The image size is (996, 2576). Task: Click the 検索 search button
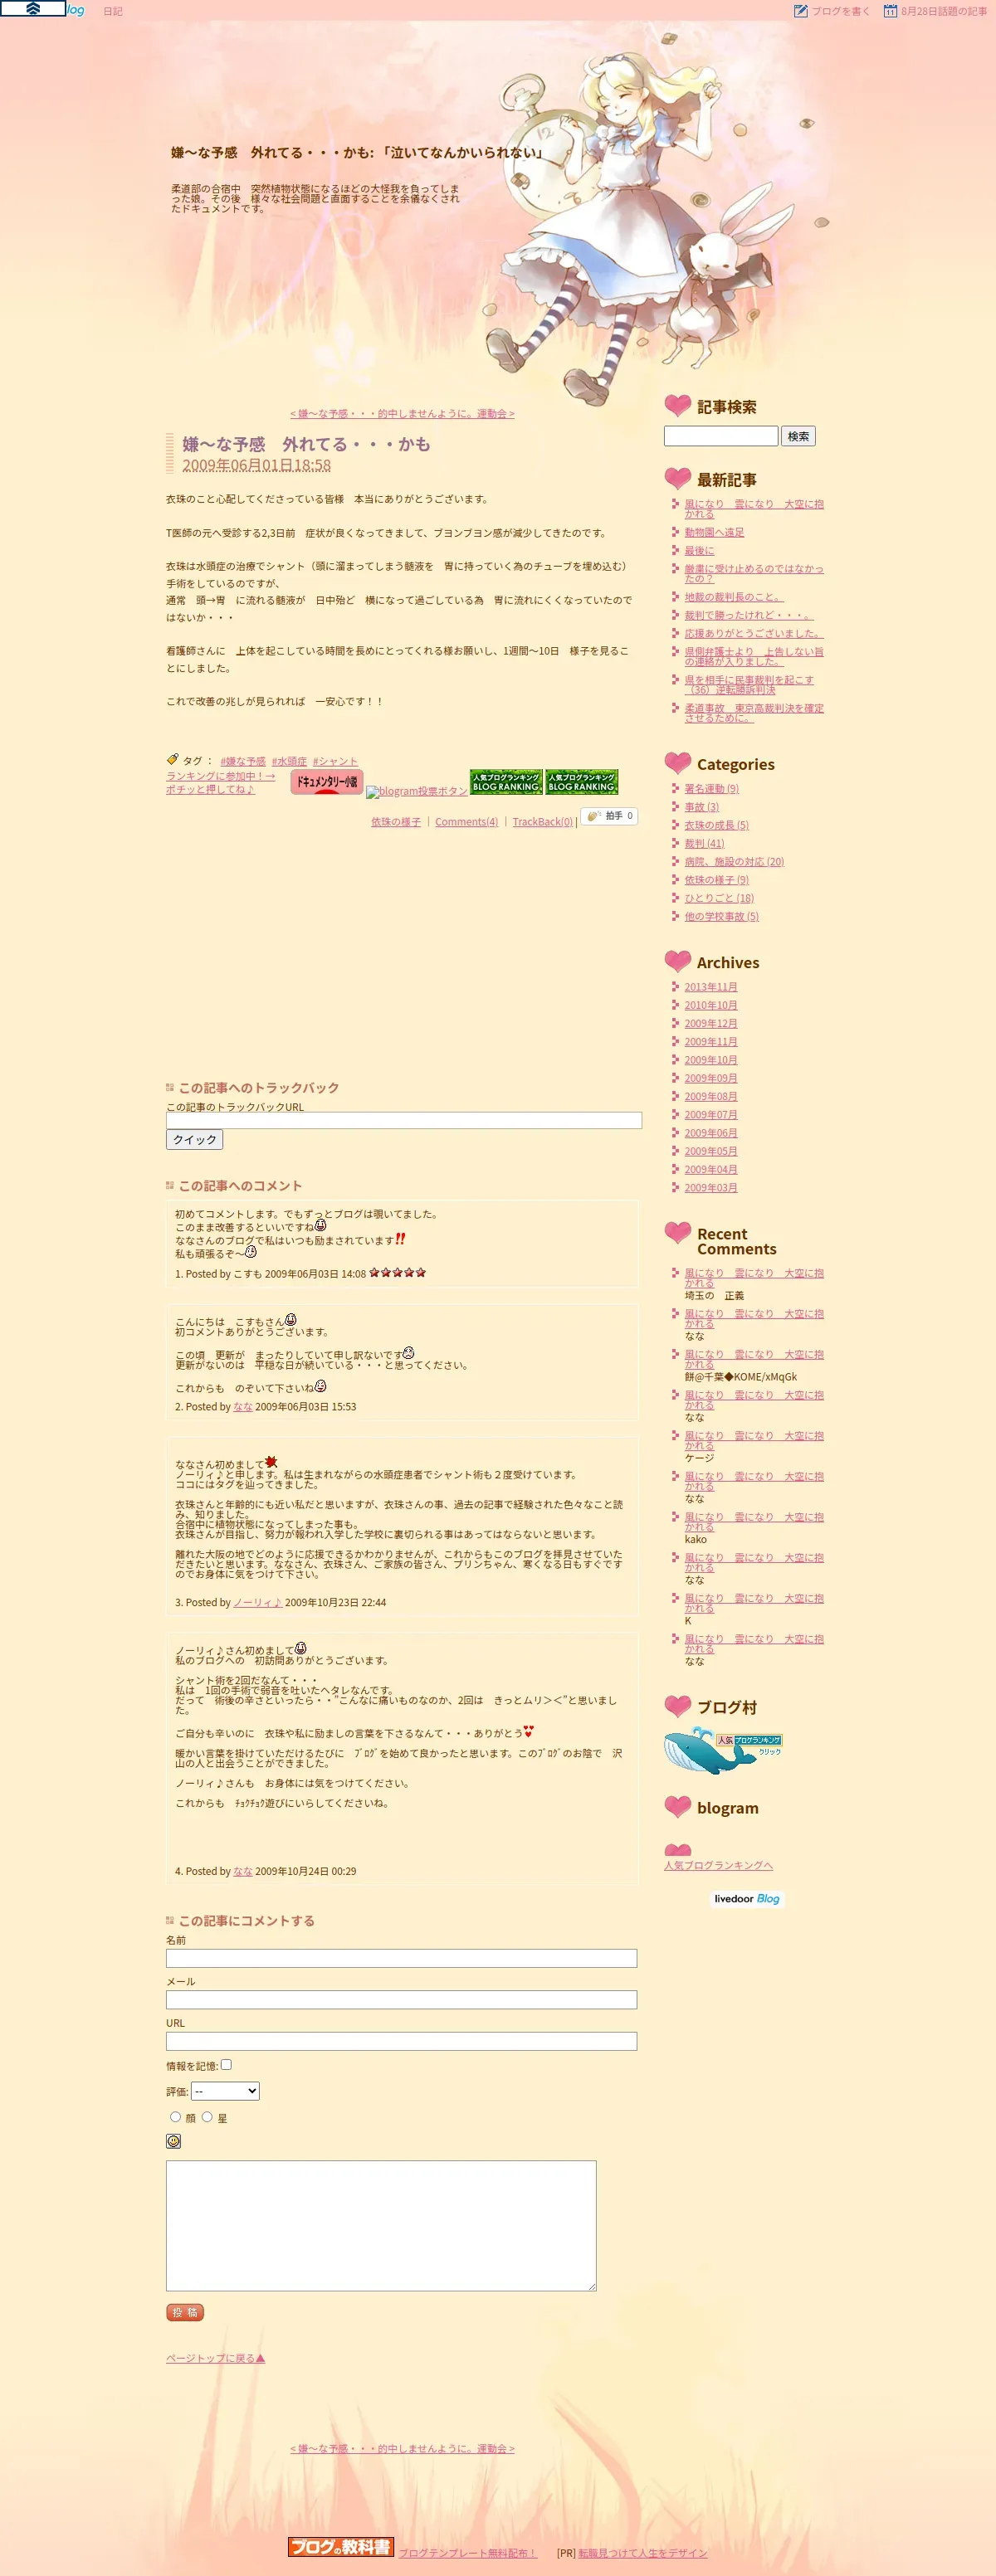(x=798, y=436)
